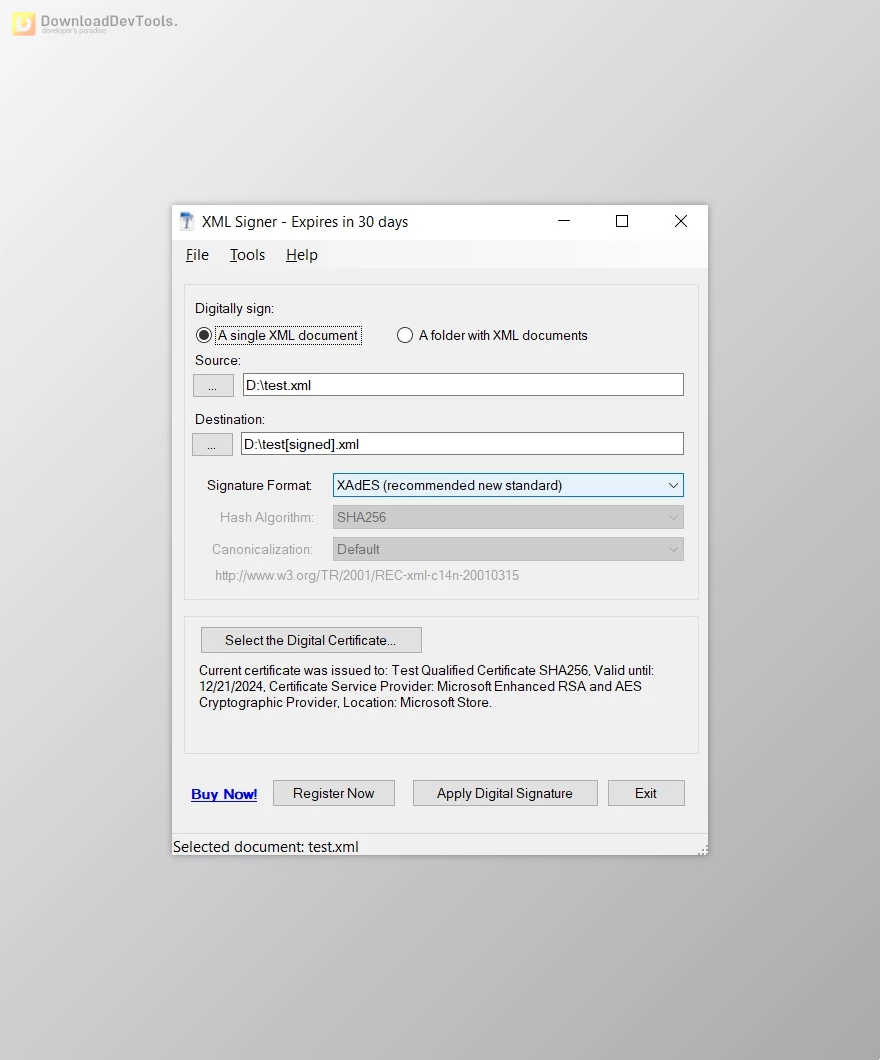Open the File menu

coord(197,255)
